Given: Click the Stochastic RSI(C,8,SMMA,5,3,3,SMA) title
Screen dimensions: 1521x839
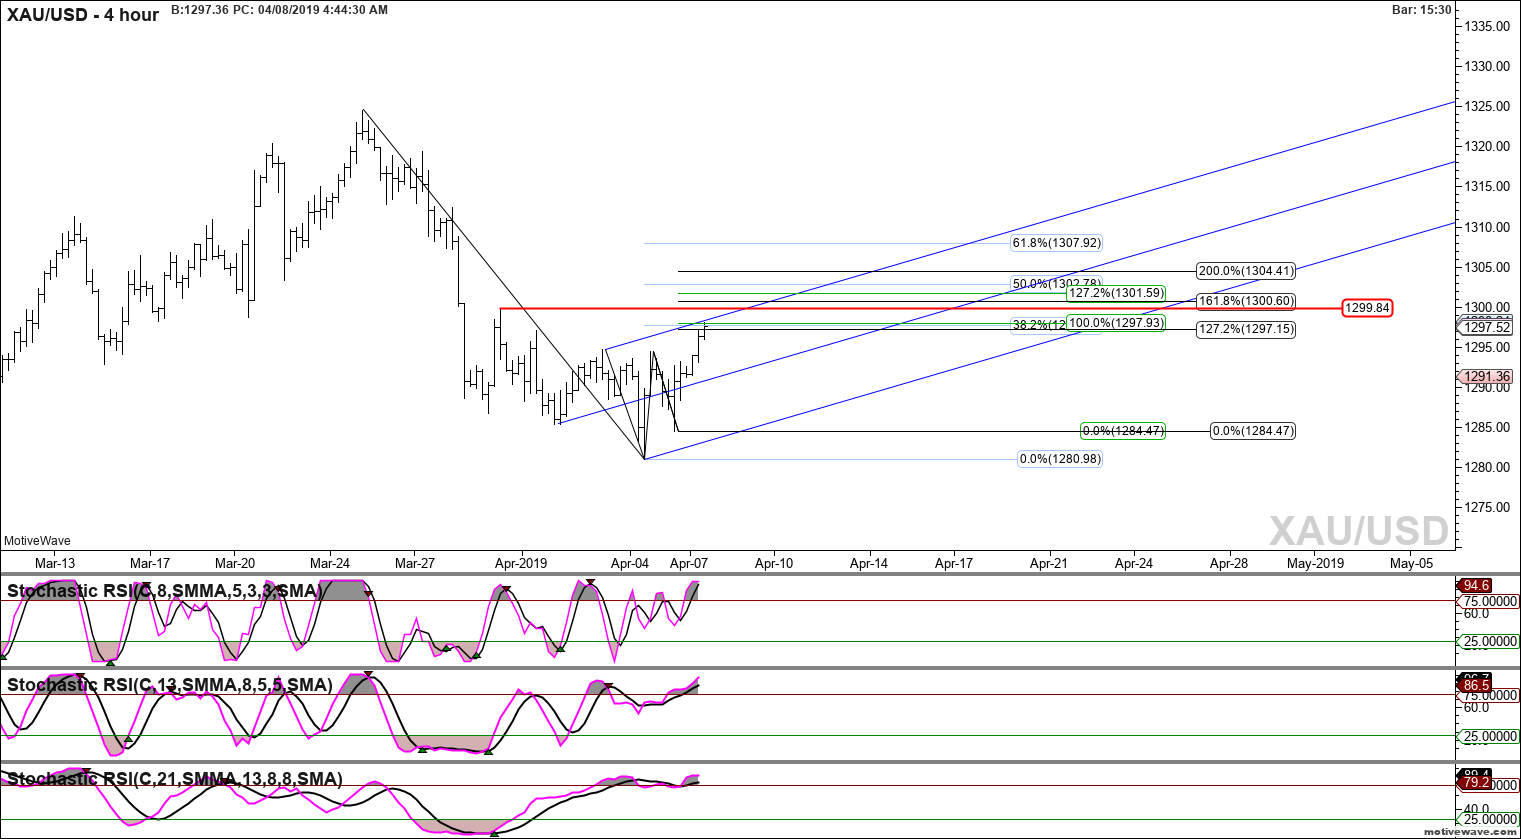Looking at the screenshot, I should [166, 591].
